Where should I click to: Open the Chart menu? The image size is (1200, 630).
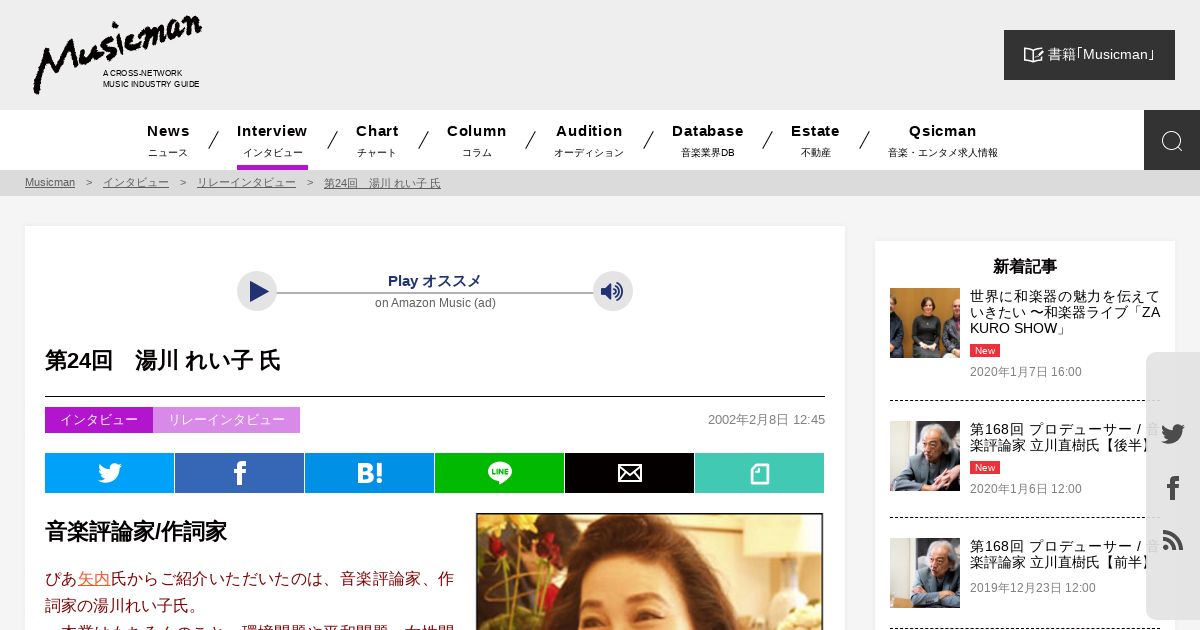click(377, 140)
